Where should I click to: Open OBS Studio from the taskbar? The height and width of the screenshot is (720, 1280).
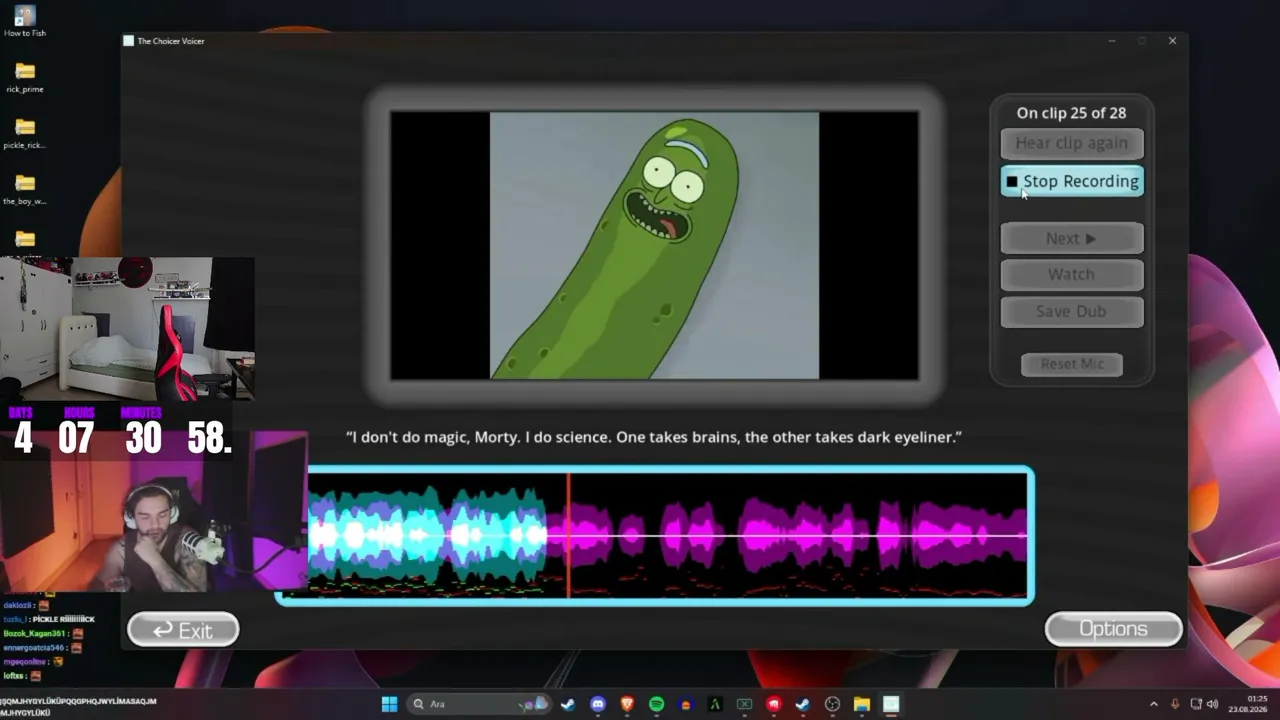pos(832,704)
